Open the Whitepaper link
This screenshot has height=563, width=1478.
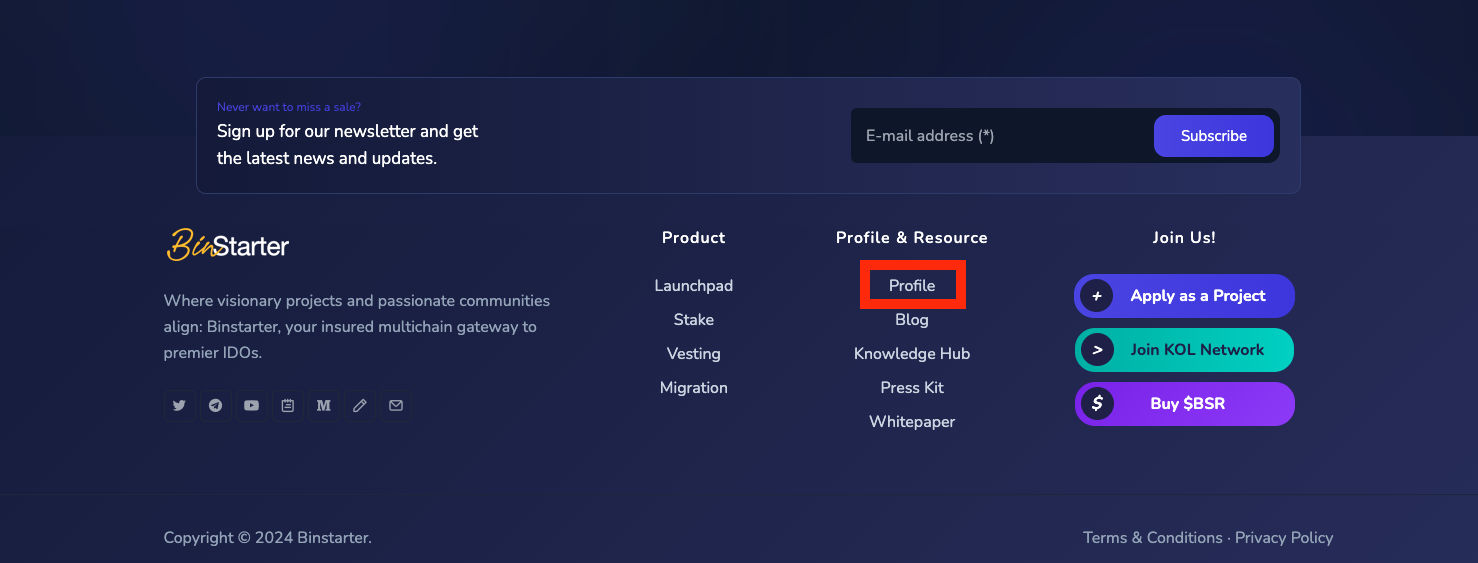click(x=912, y=422)
